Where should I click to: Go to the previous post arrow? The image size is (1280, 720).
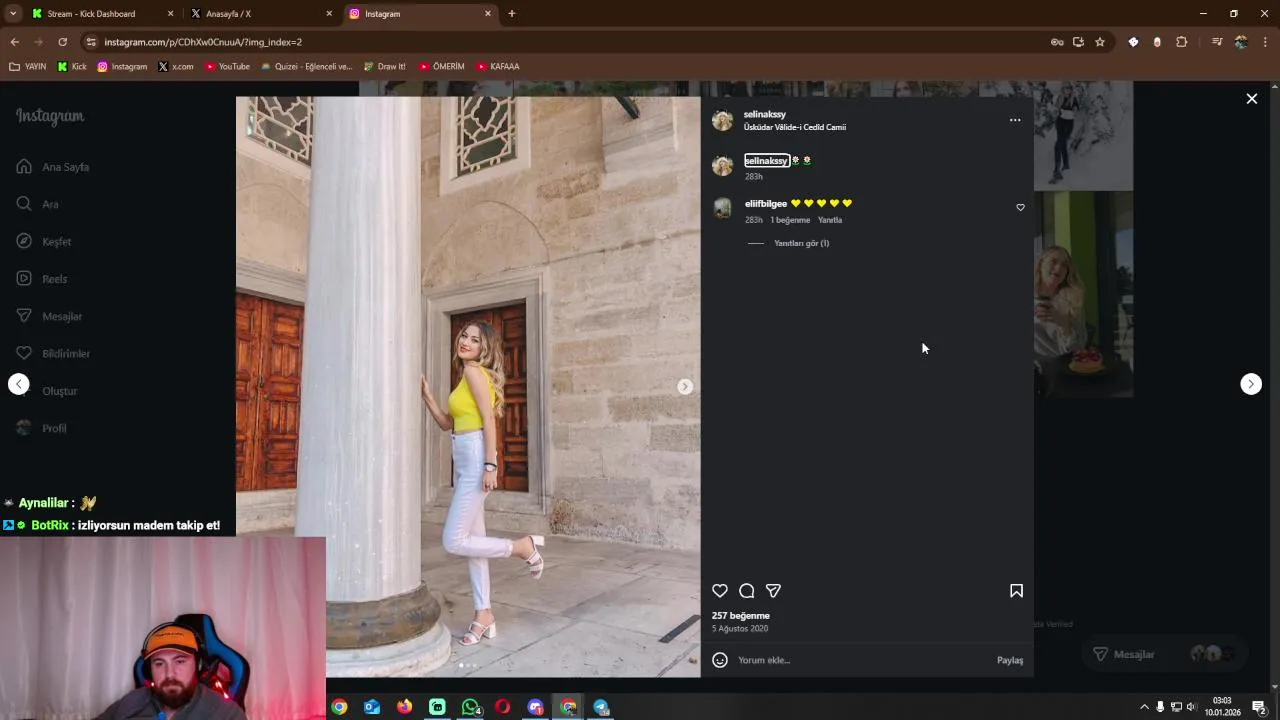pyautogui.click(x=19, y=384)
